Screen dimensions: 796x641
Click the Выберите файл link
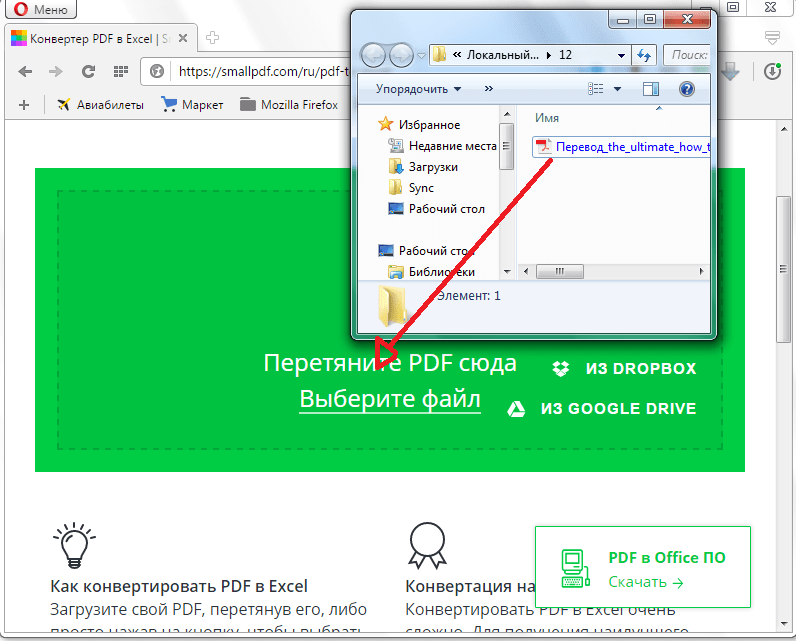[390, 400]
